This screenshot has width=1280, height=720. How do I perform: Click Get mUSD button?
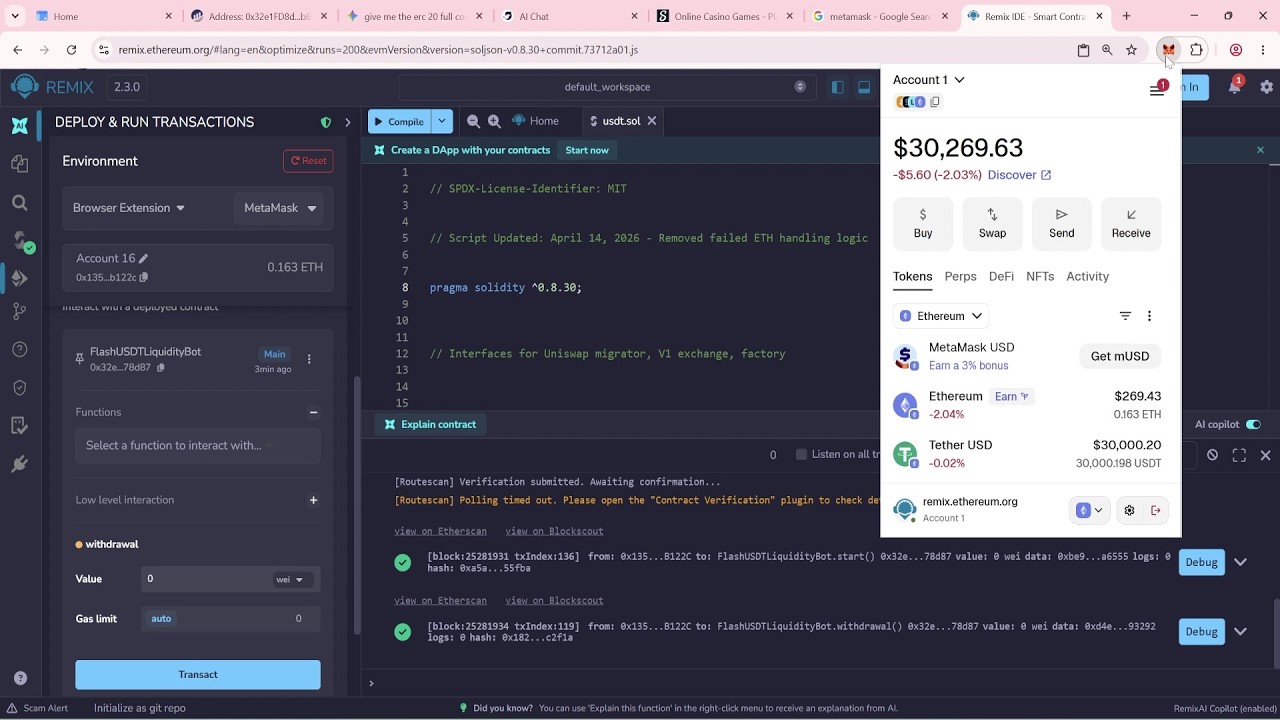click(x=1119, y=356)
